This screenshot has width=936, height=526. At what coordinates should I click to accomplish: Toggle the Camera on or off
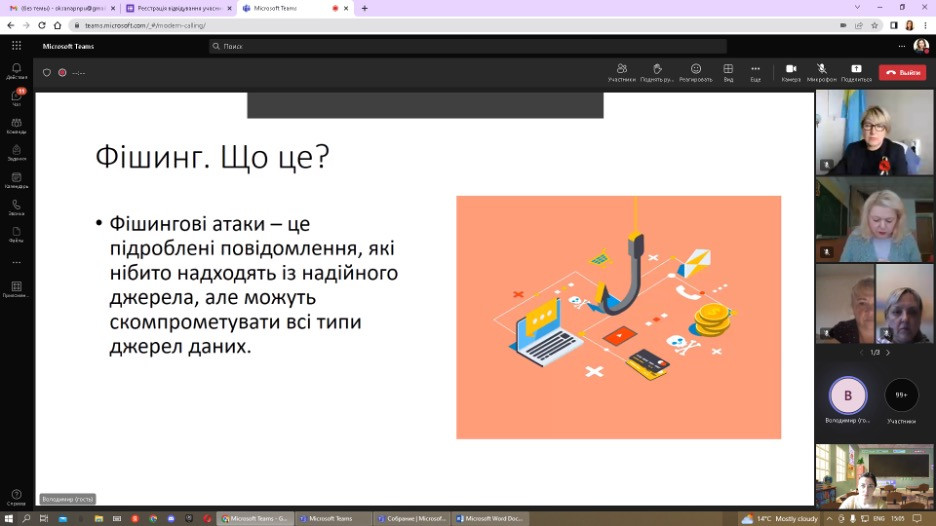point(791,72)
